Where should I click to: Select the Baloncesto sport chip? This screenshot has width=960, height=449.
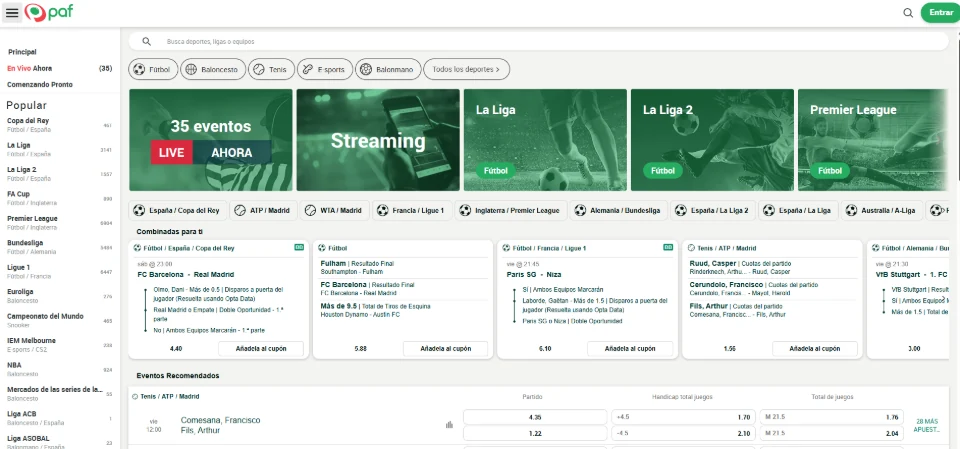tap(213, 69)
